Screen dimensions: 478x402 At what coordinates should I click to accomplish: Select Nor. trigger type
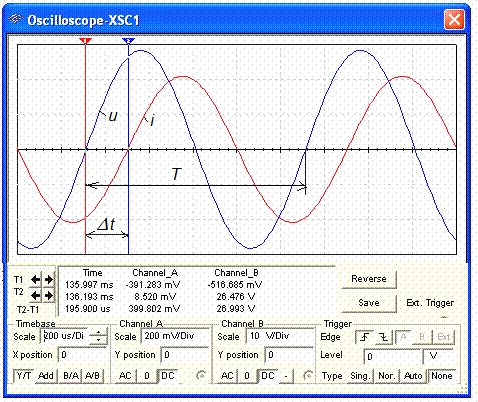tap(387, 376)
